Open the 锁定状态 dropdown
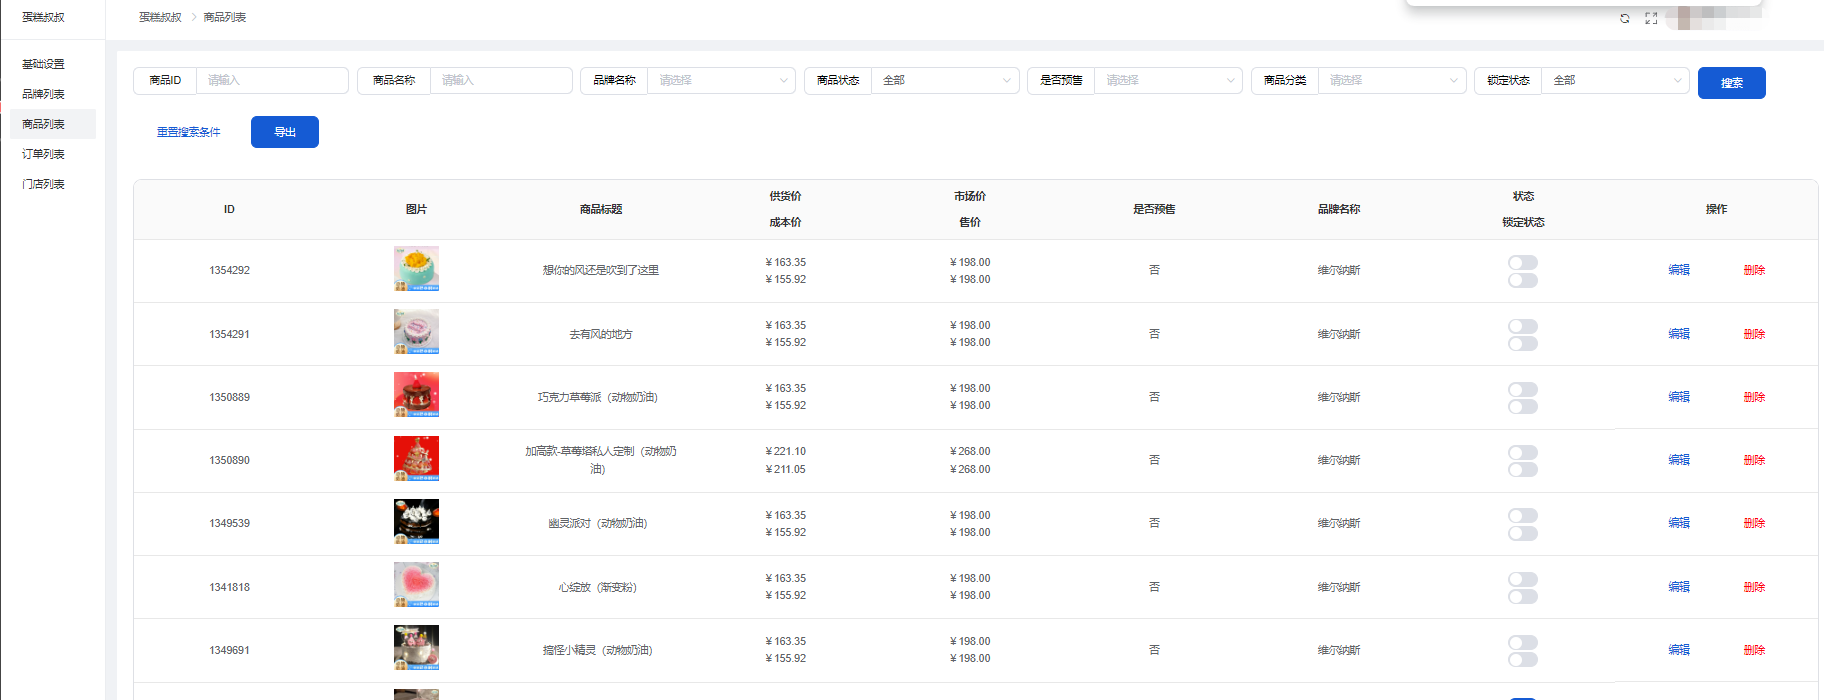1824x700 pixels. tap(1614, 80)
